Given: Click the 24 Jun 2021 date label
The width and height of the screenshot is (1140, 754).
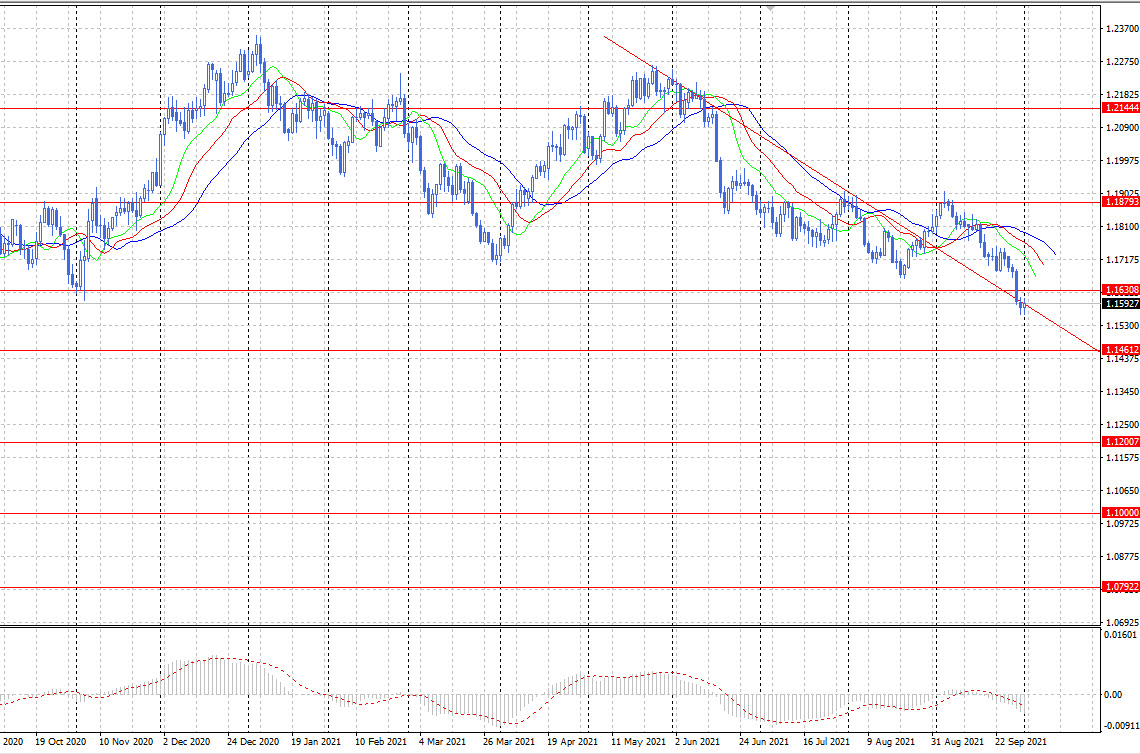Looking at the screenshot, I should pos(763,742).
